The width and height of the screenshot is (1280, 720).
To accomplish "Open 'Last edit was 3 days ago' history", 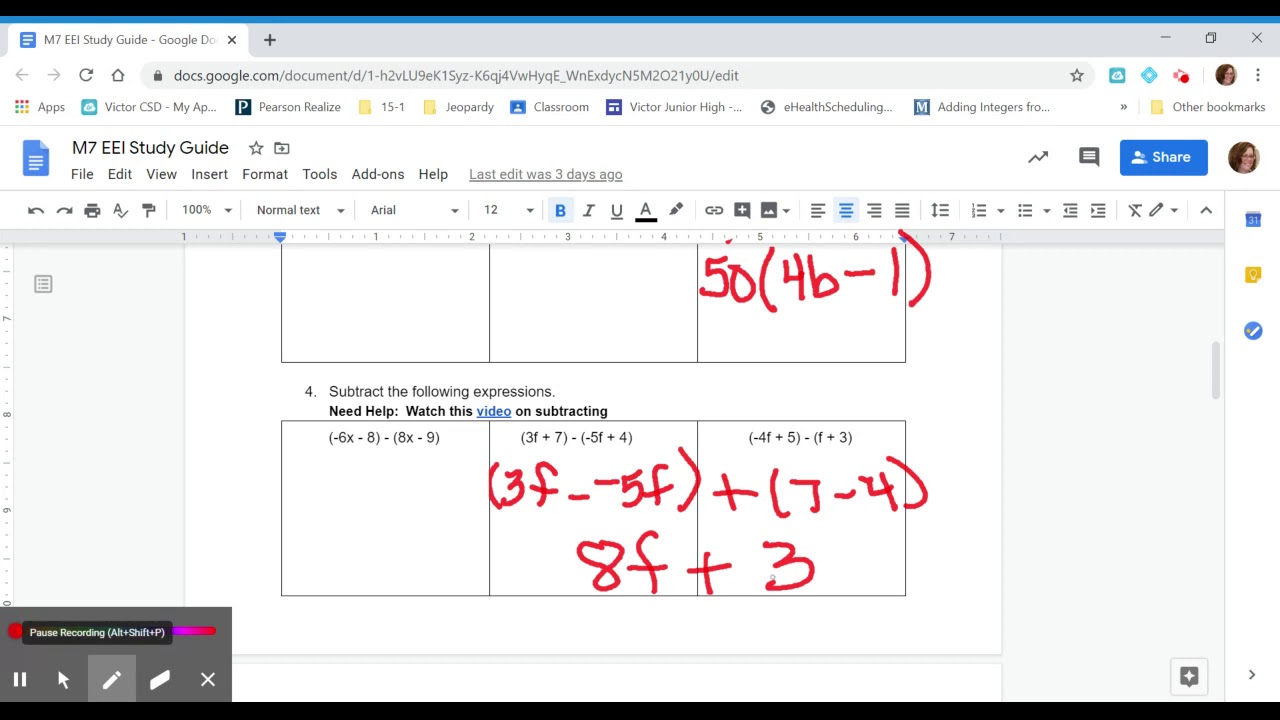I will pos(546,174).
